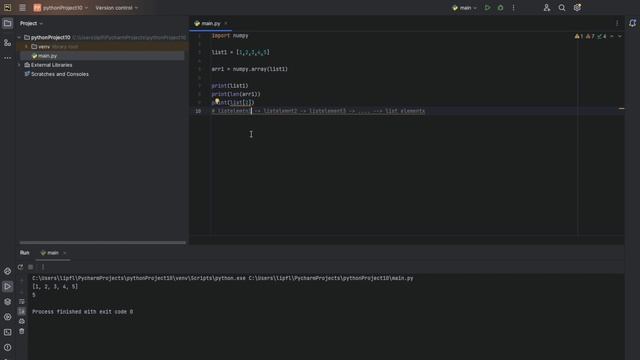Print the Run console output

(x=22, y=321)
